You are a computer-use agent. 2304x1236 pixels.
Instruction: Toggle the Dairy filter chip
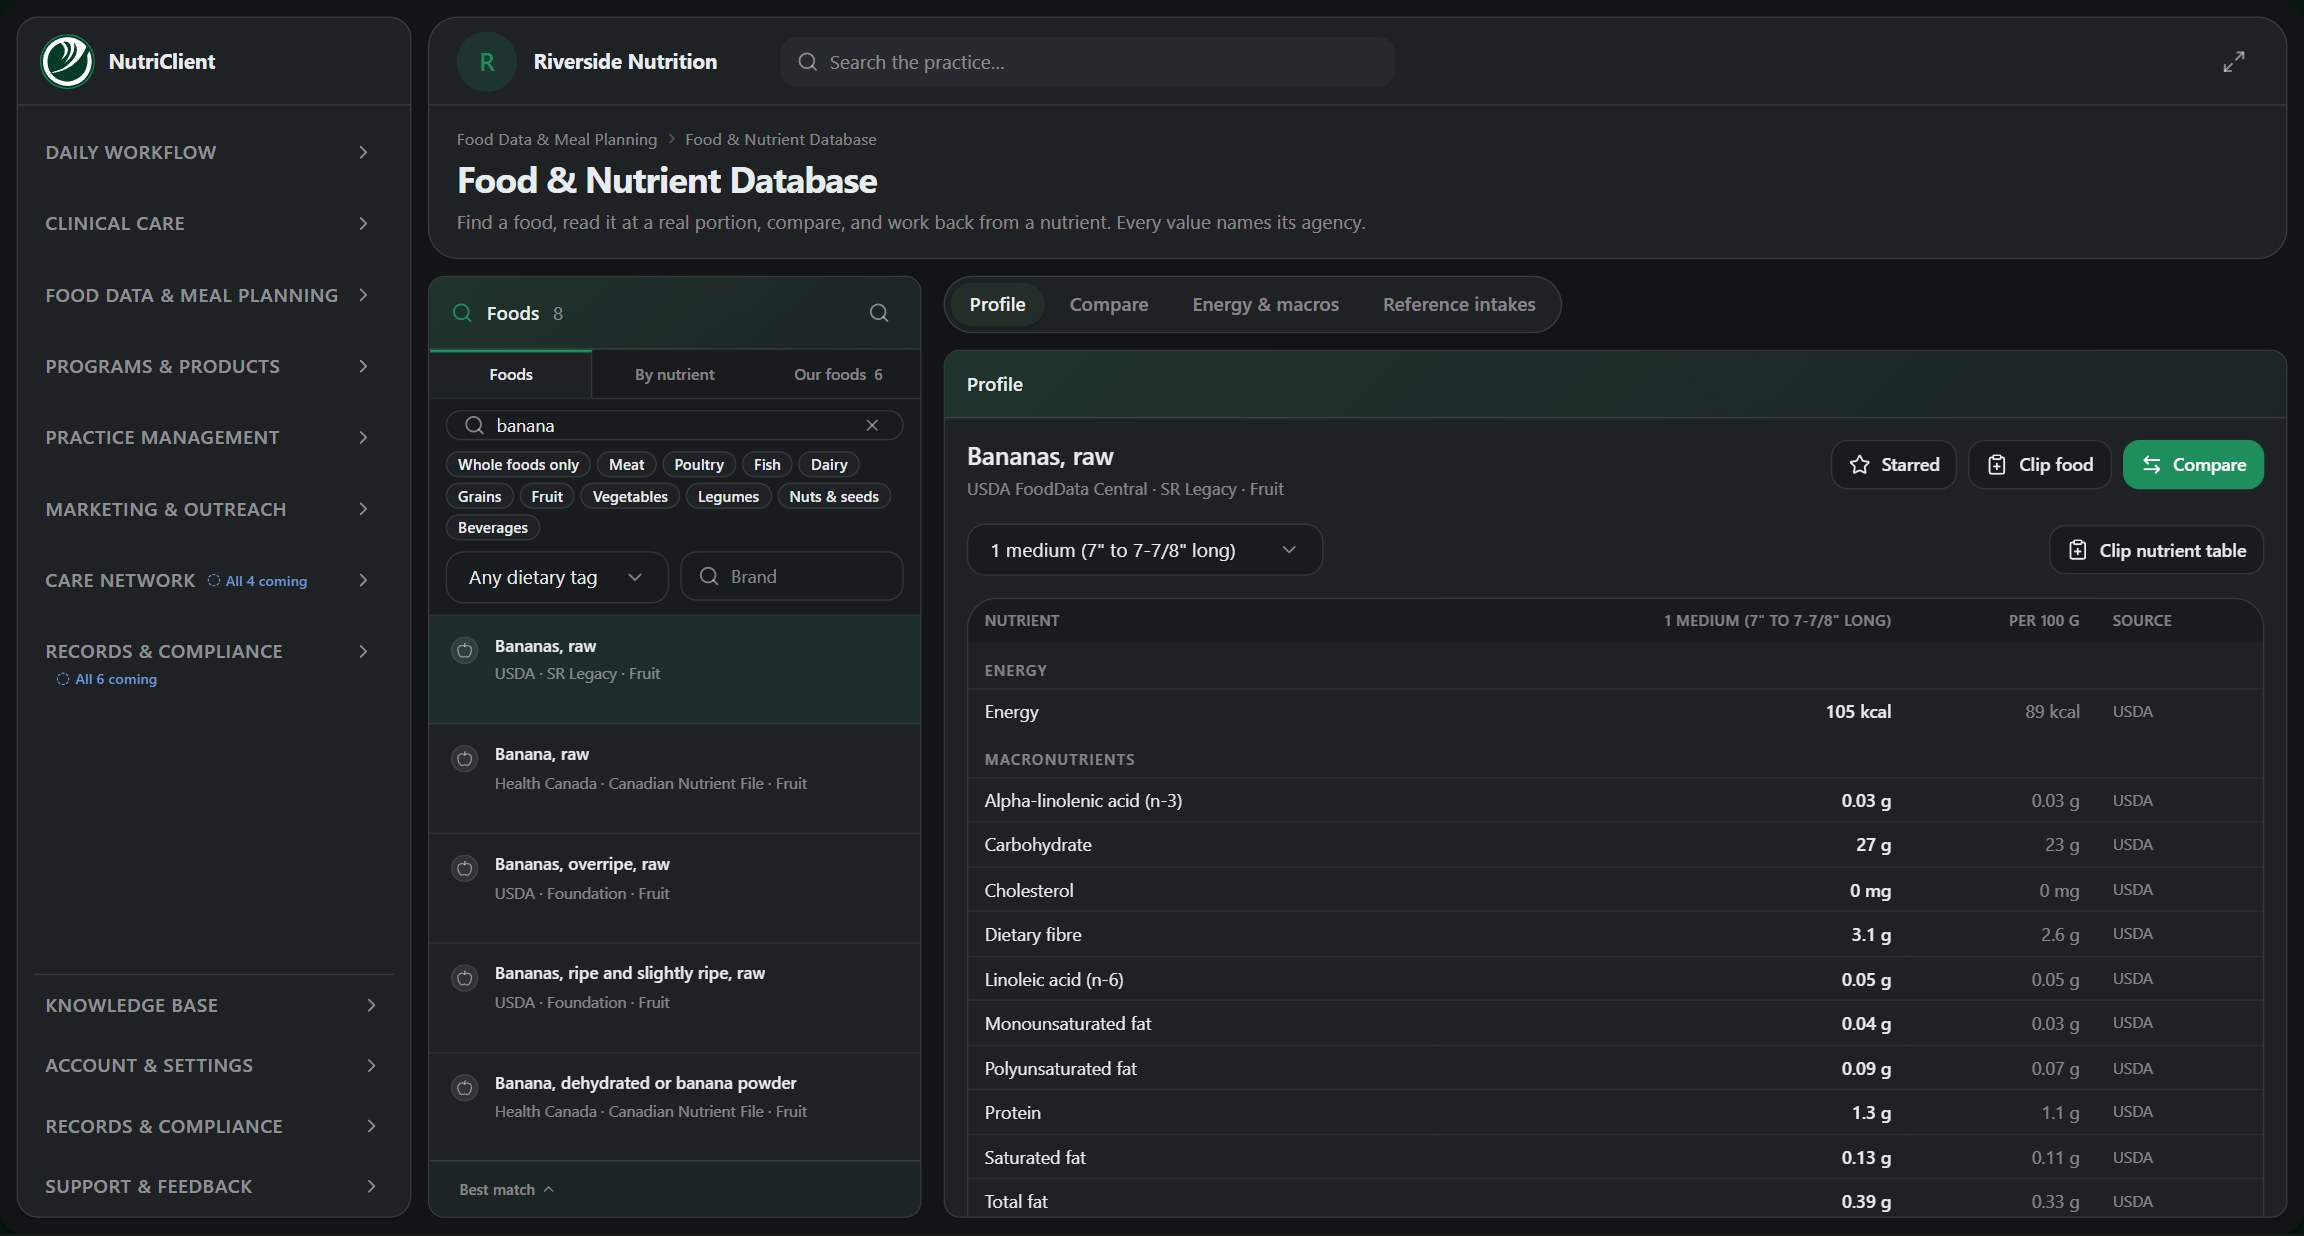[829, 465]
